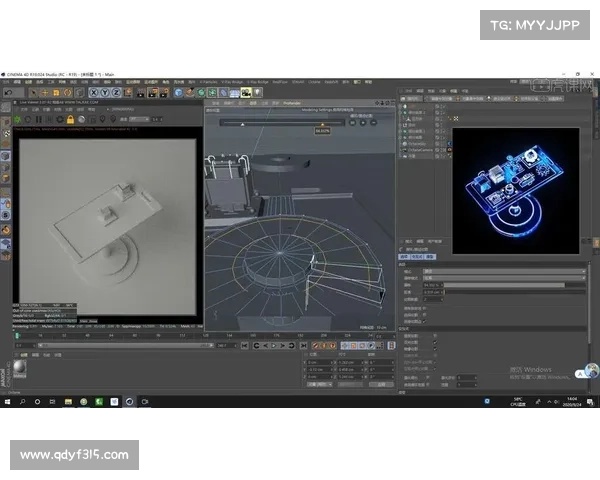The width and height of the screenshot is (600, 480).
Task: Click Render to Picture Viewer icon
Action: click(x=152, y=93)
